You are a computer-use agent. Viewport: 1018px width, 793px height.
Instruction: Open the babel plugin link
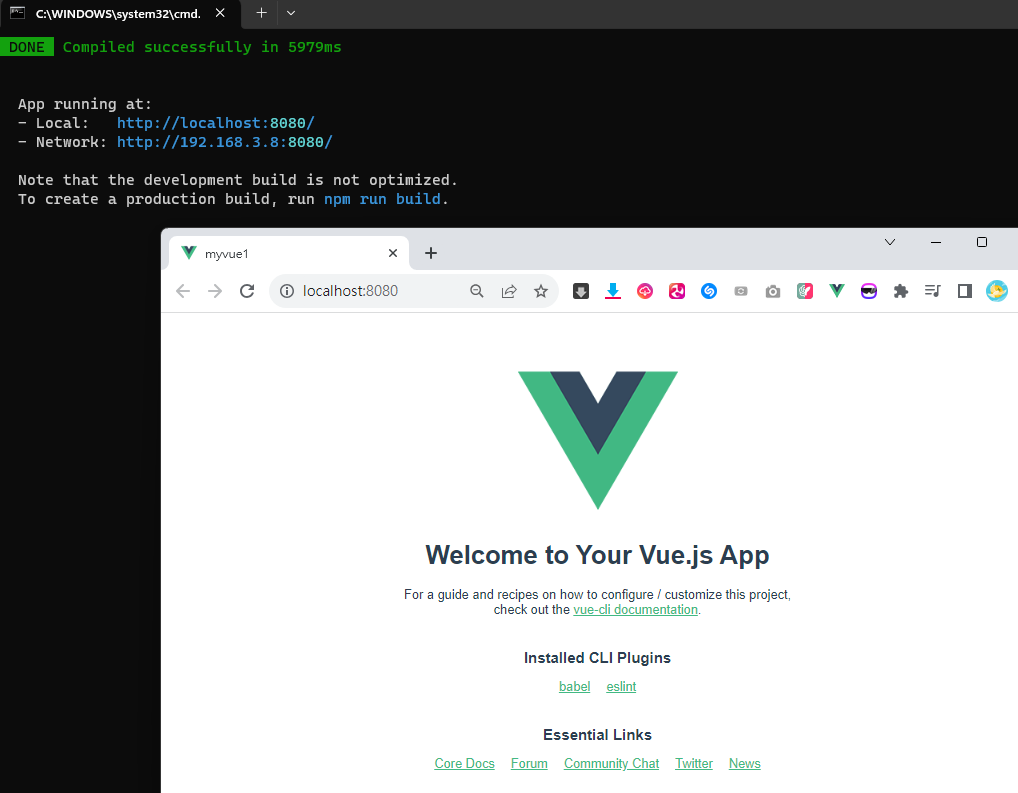(575, 686)
